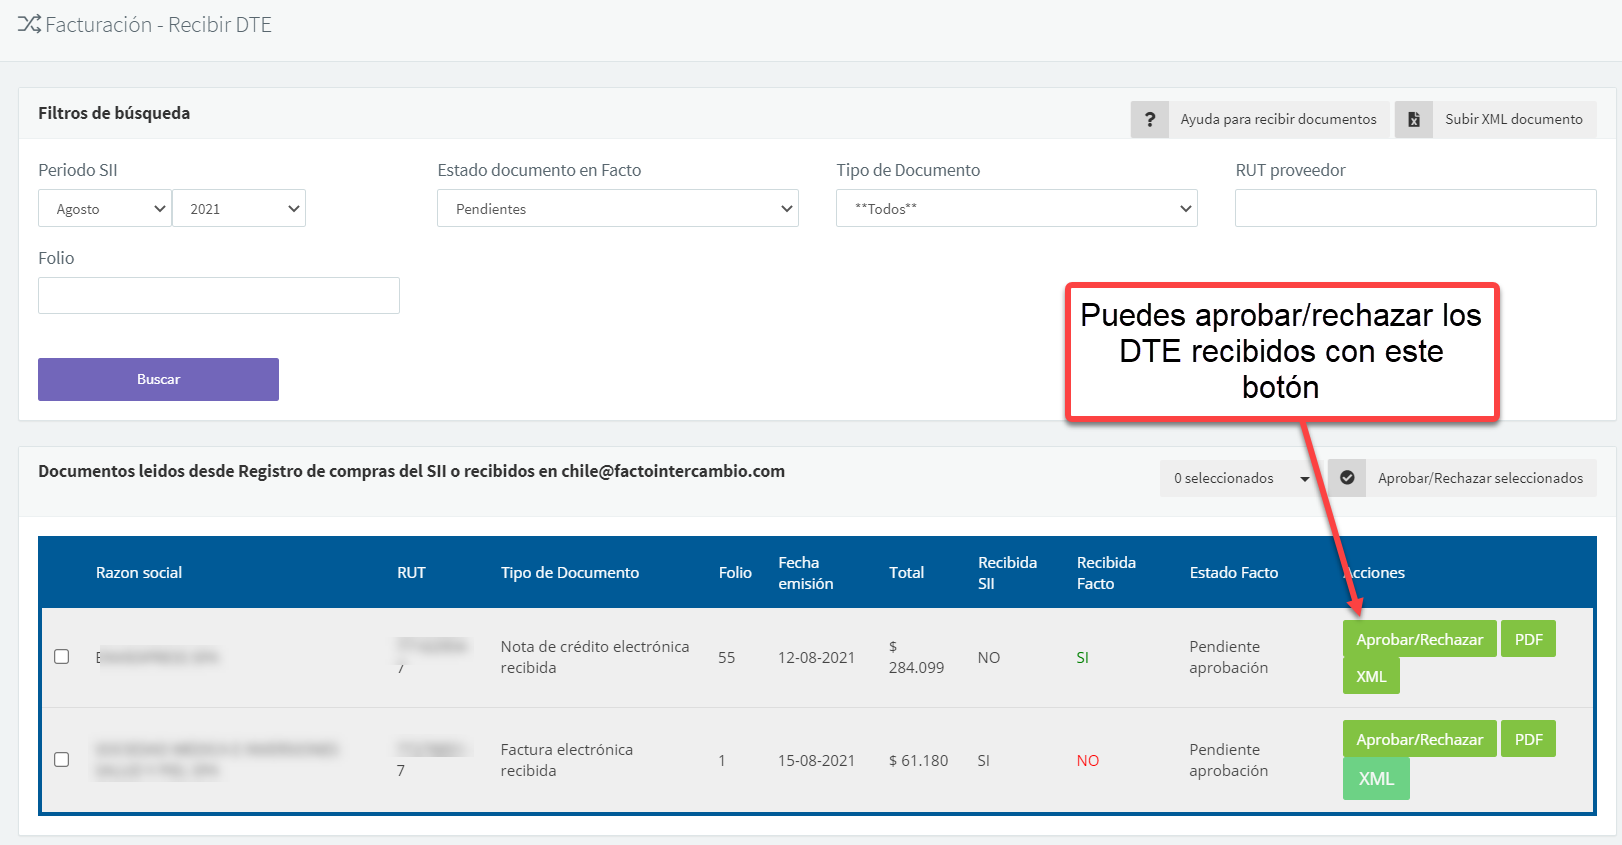
Task: Open Tipo de Documento dropdown
Action: (1016, 209)
